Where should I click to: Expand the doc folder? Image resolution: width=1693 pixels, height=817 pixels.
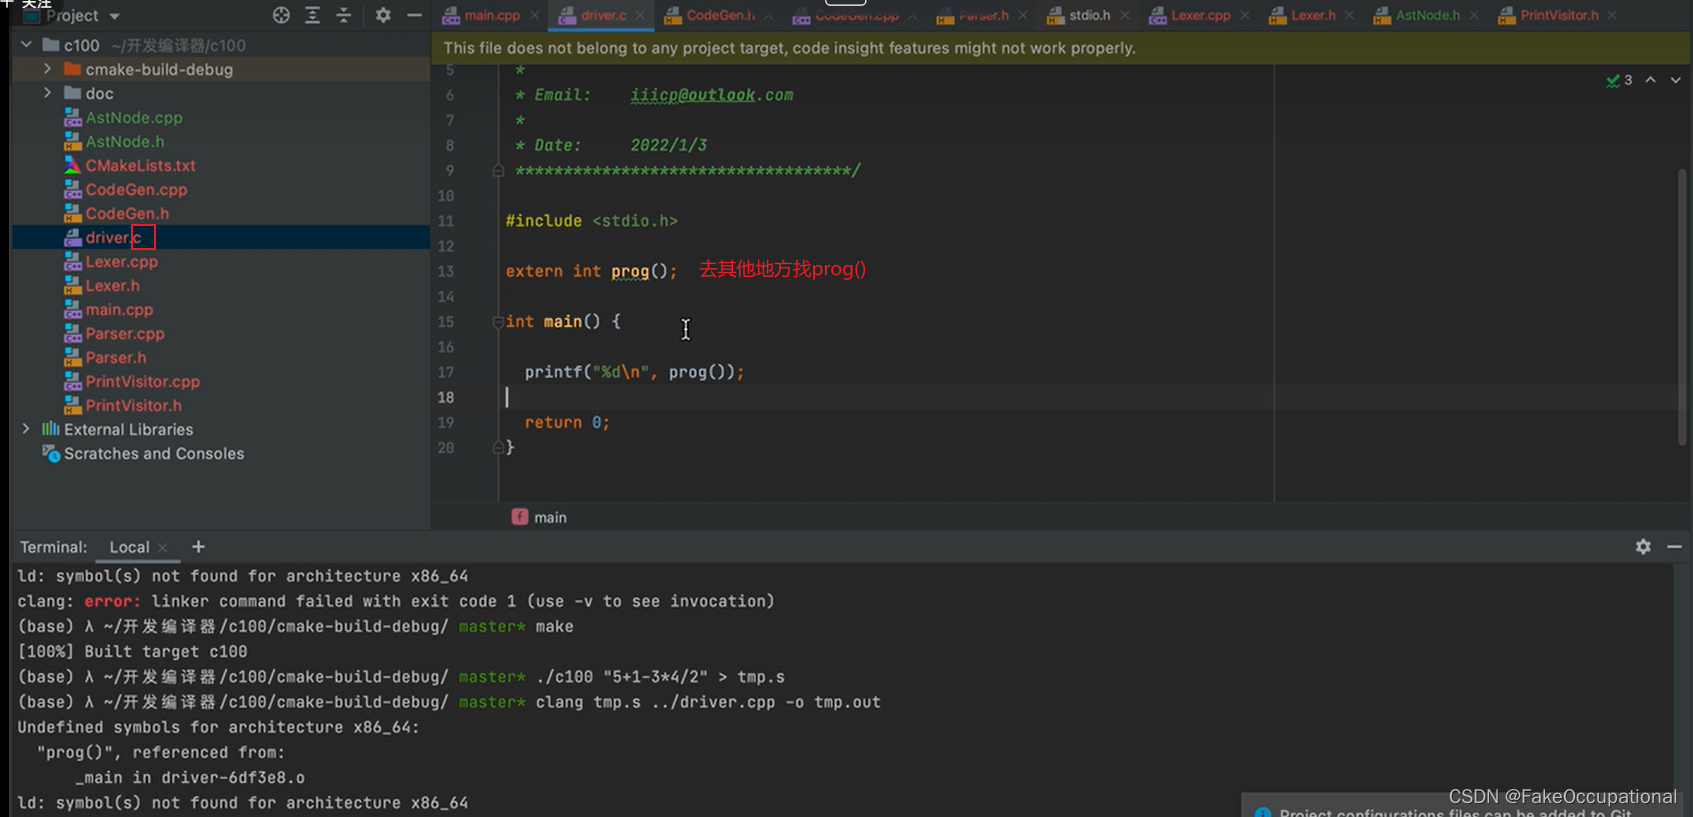(x=47, y=93)
